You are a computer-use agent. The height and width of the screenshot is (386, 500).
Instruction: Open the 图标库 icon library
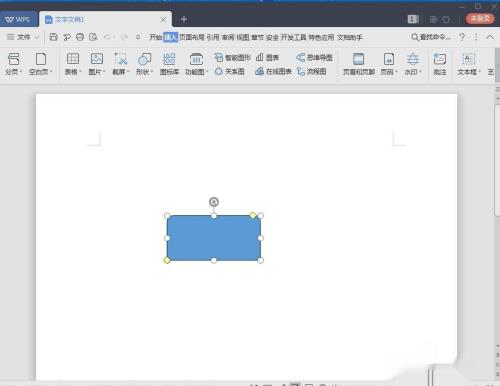[169, 64]
